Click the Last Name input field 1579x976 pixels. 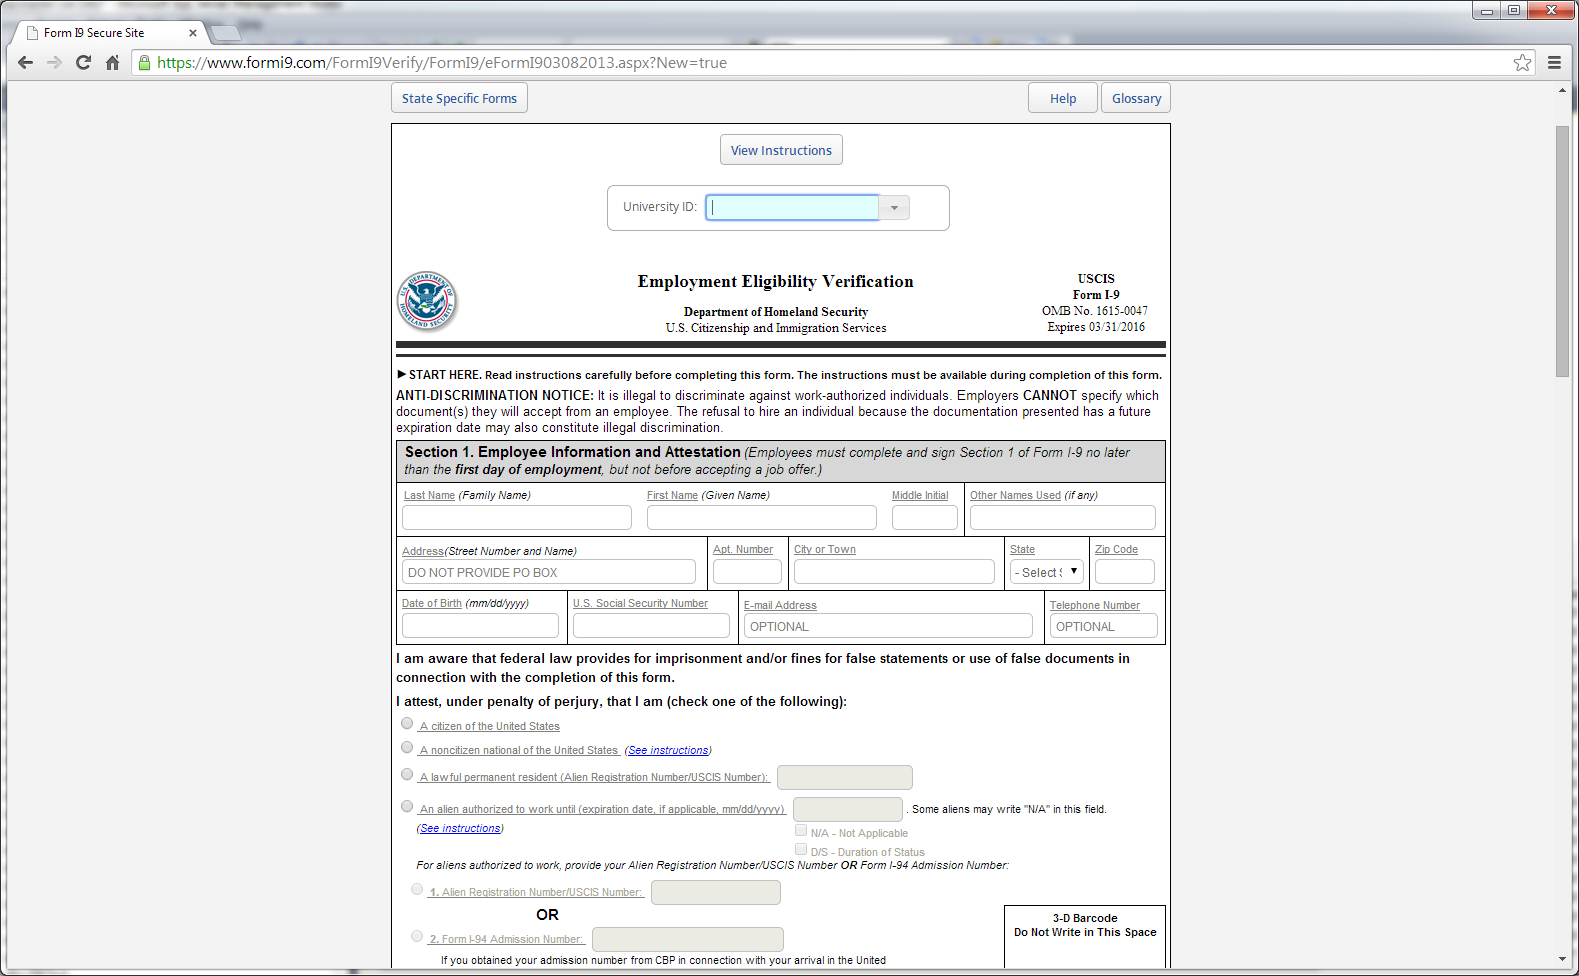click(x=517, y=517)
